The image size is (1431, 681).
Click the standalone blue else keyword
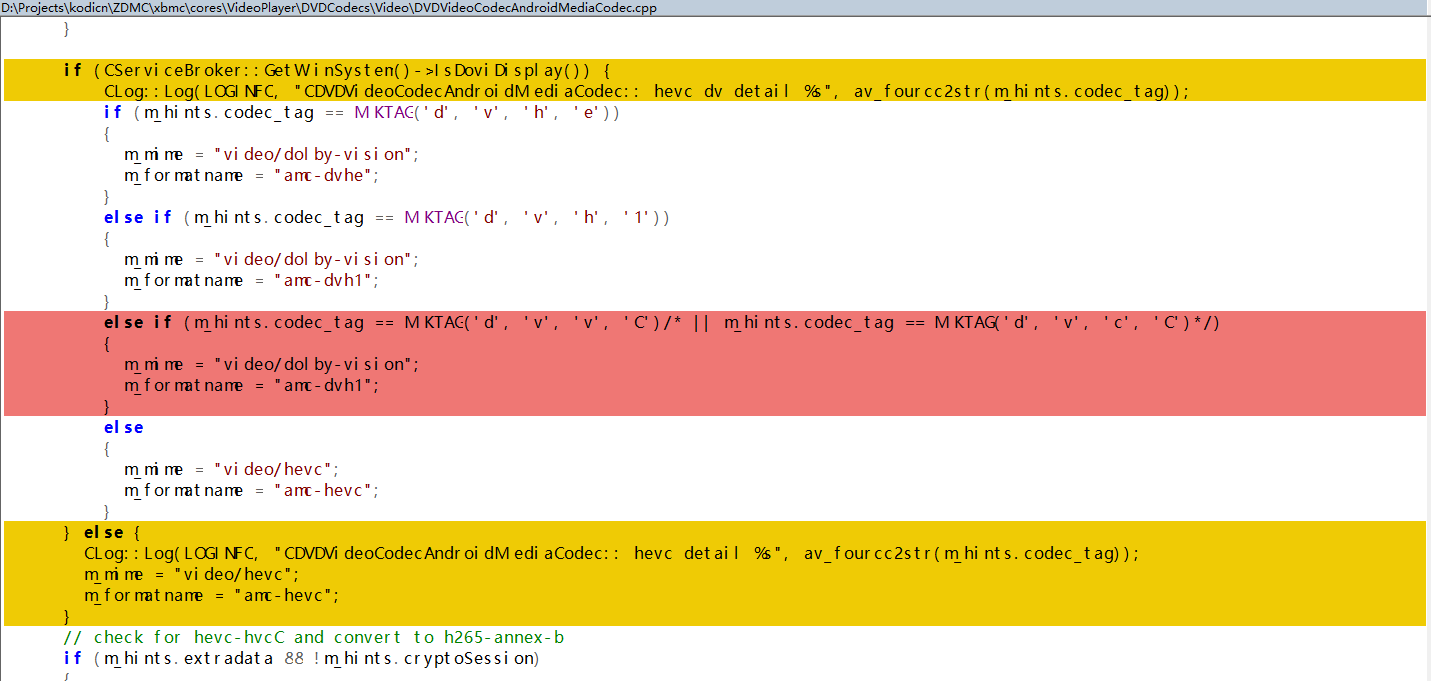tap(123, 427)
